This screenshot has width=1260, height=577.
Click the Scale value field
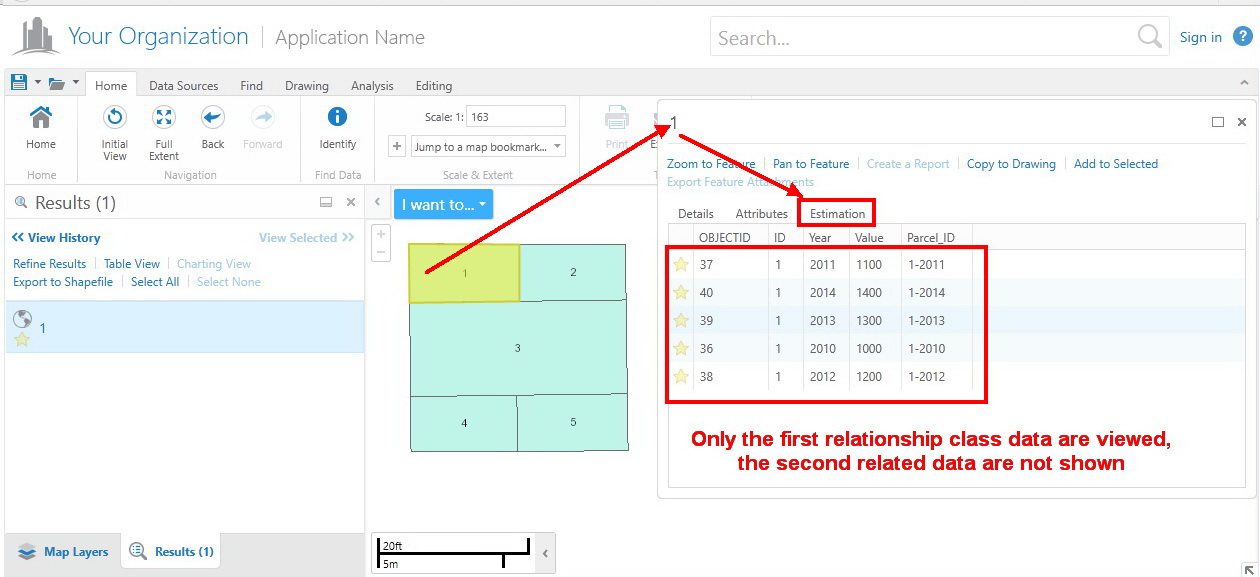click(x=516, y=117)
